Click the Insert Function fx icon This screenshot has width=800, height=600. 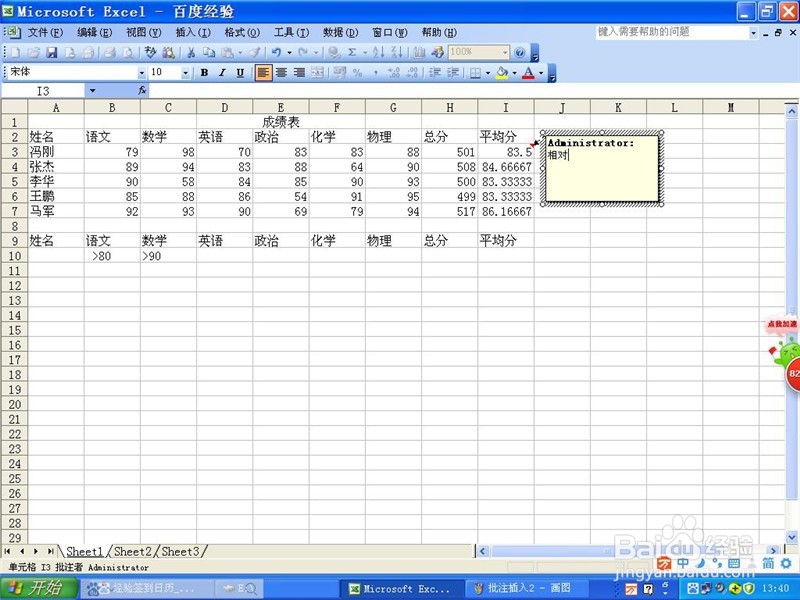[x=142, y=90]
